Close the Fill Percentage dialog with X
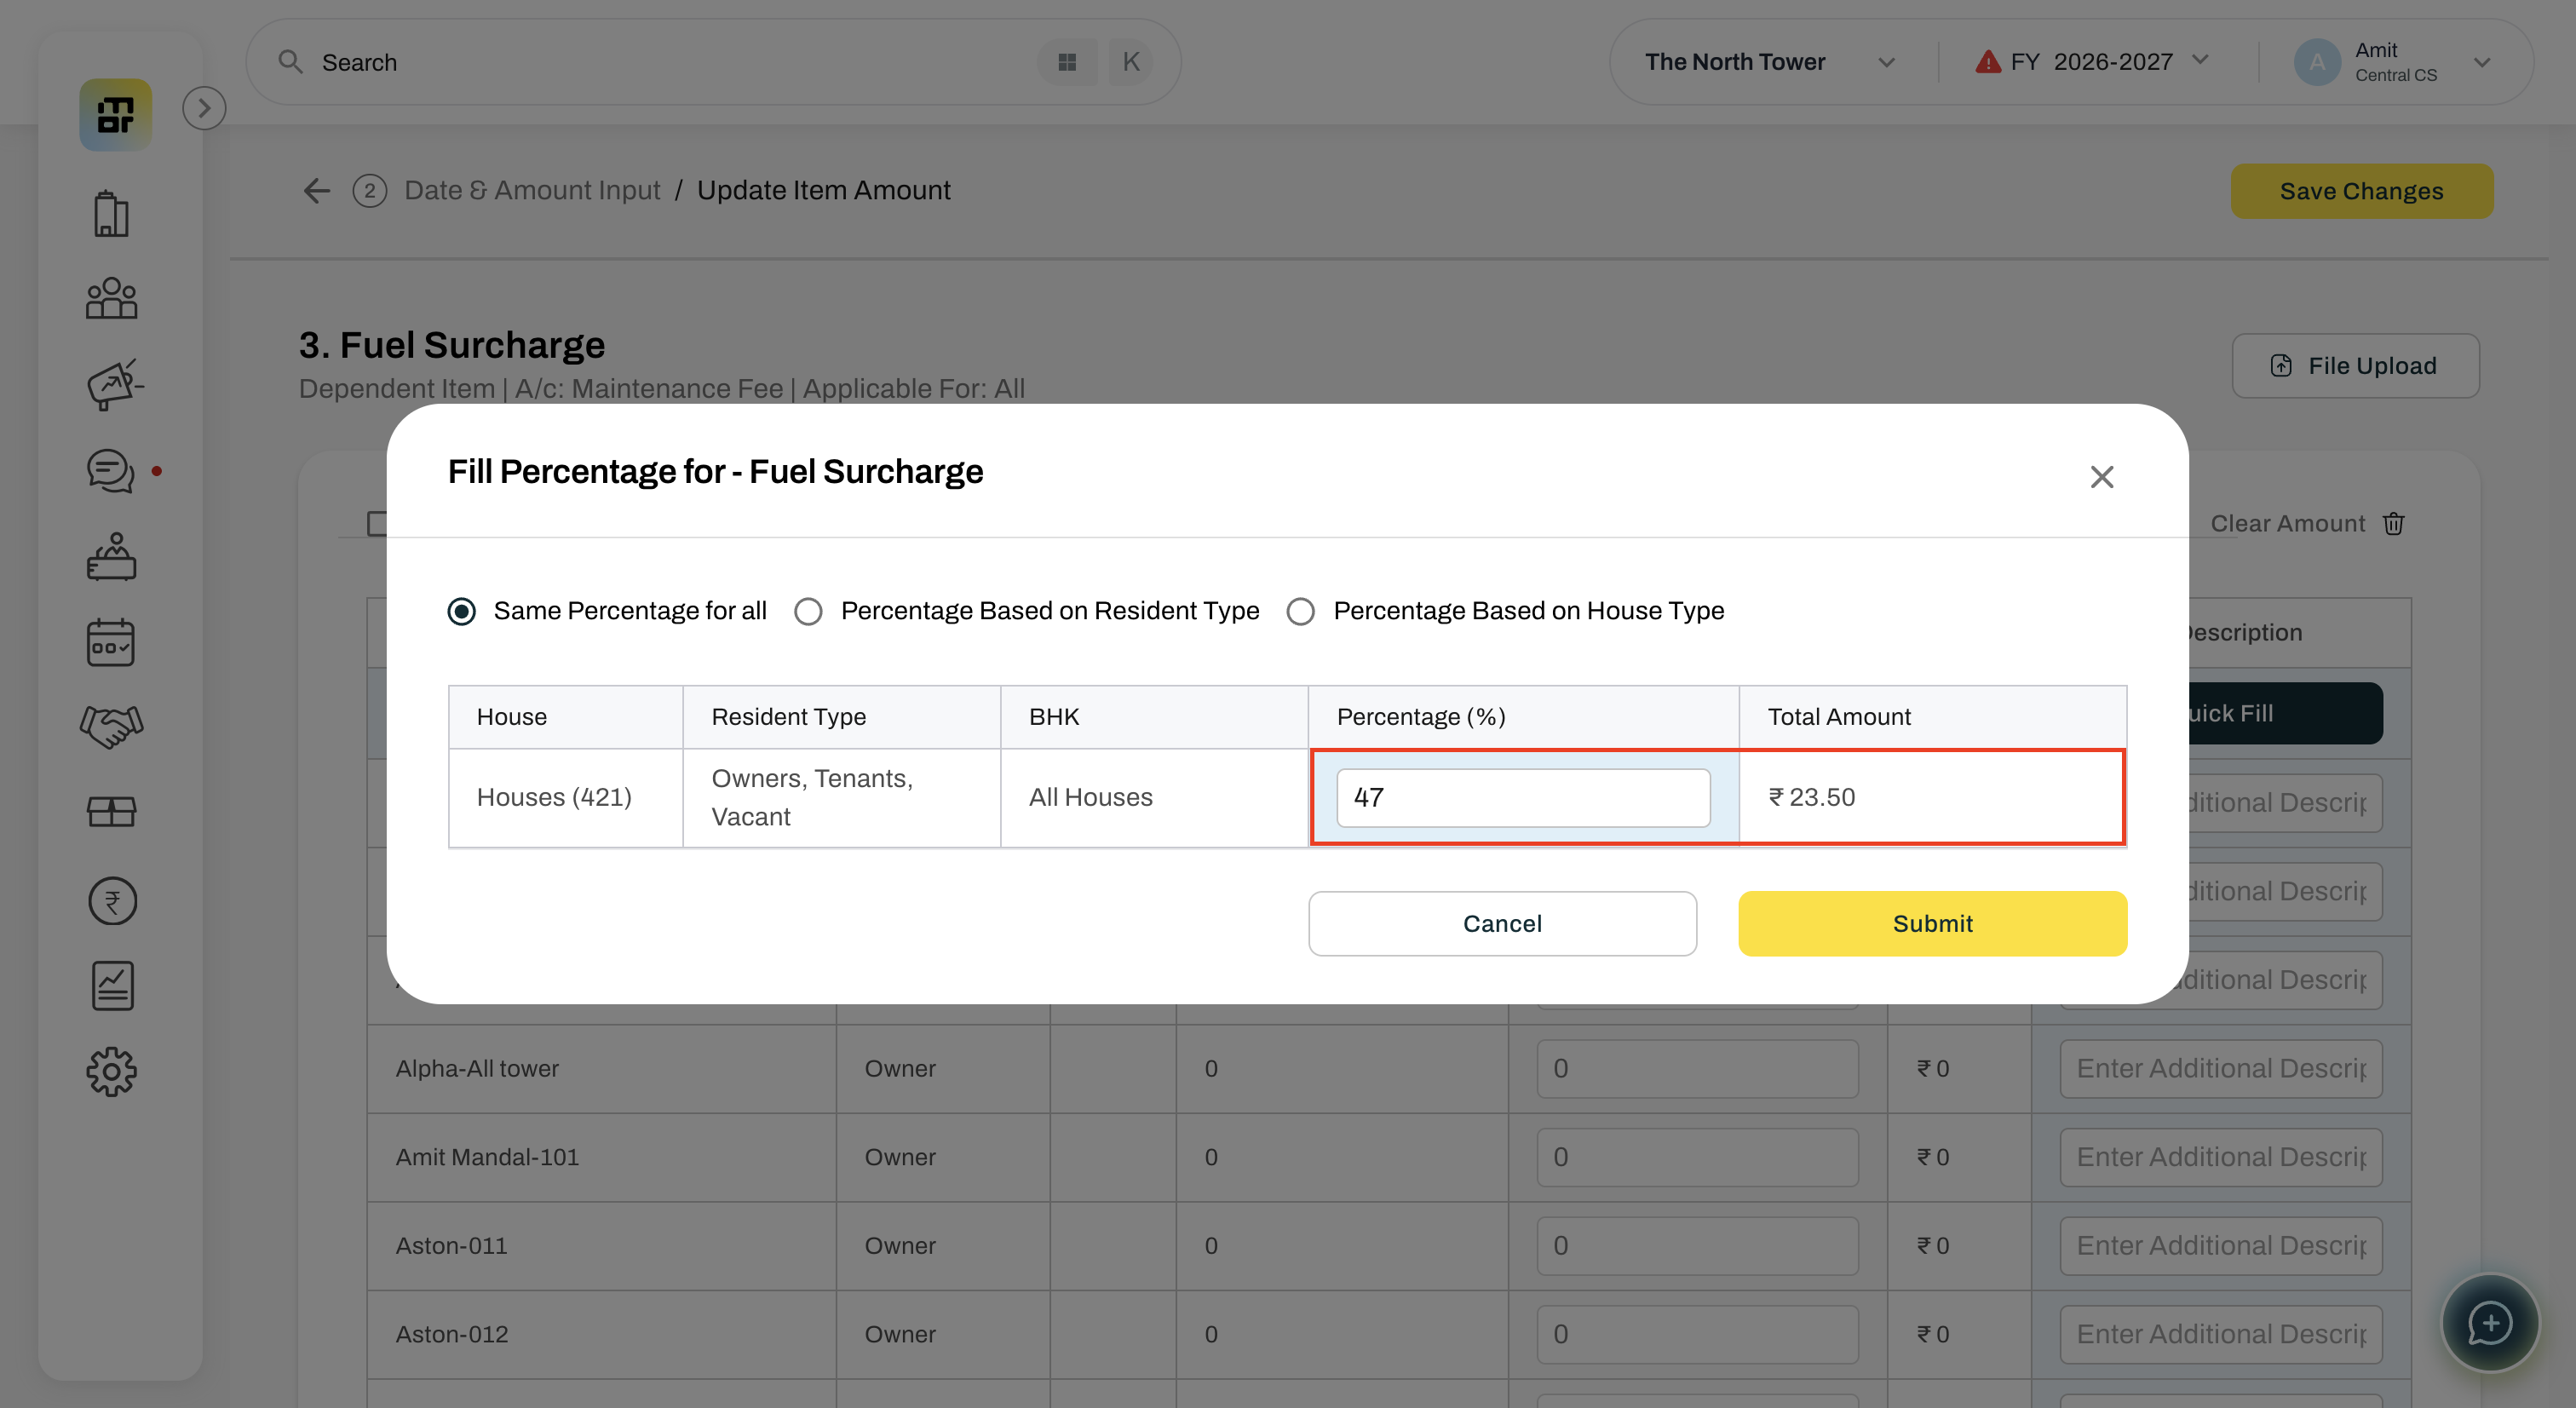 coord(2102,477)
